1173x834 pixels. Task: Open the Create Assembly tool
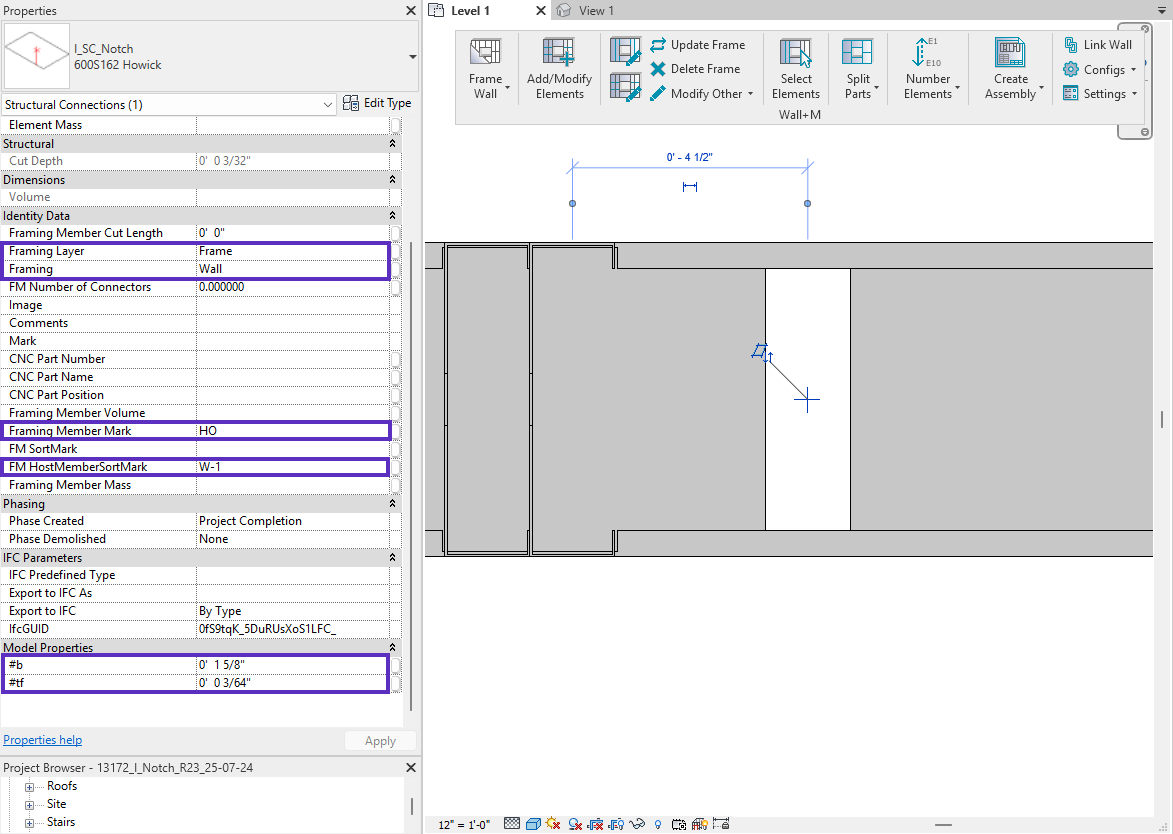(1011, 68)
